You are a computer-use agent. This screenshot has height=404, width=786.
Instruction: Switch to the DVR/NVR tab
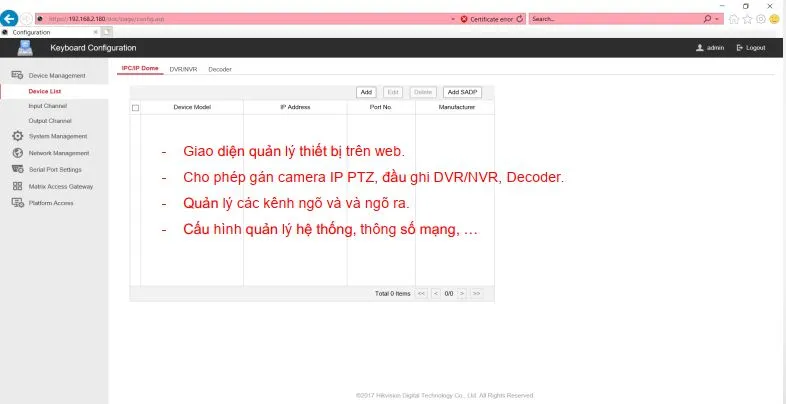(183, 69)
